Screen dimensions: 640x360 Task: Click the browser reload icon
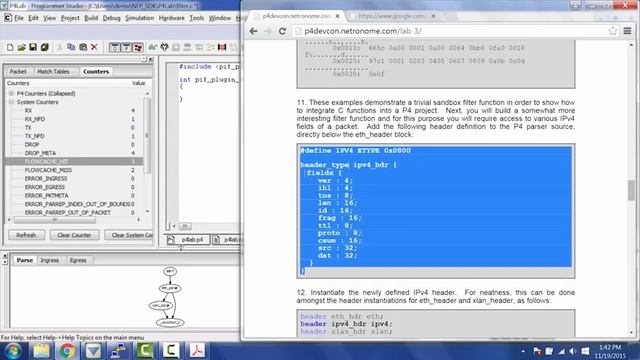[x=282, y=31]
